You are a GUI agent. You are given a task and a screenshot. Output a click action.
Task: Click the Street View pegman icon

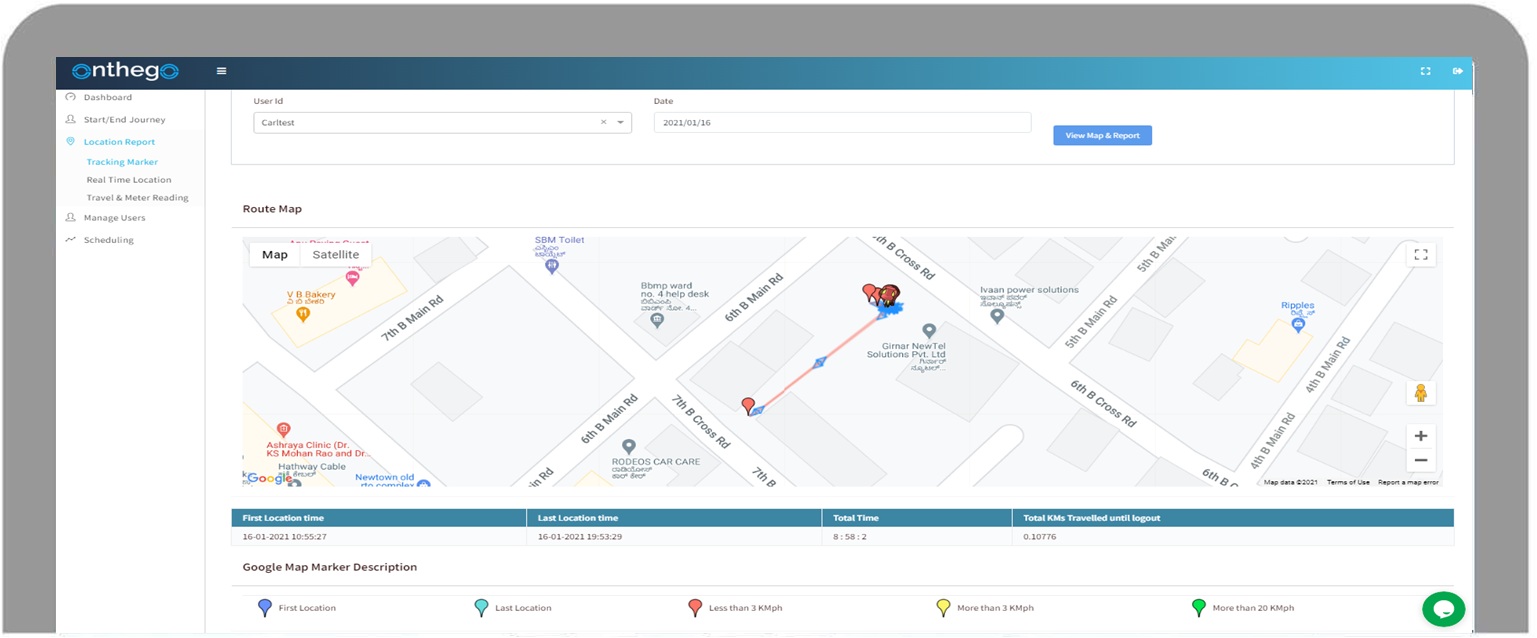point(1420,393)
